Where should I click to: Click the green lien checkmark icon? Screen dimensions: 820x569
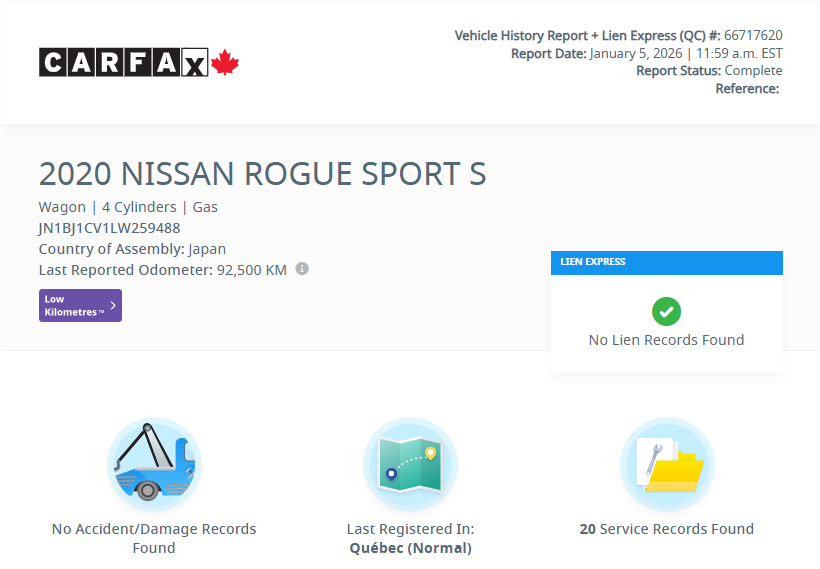point(666,311)
